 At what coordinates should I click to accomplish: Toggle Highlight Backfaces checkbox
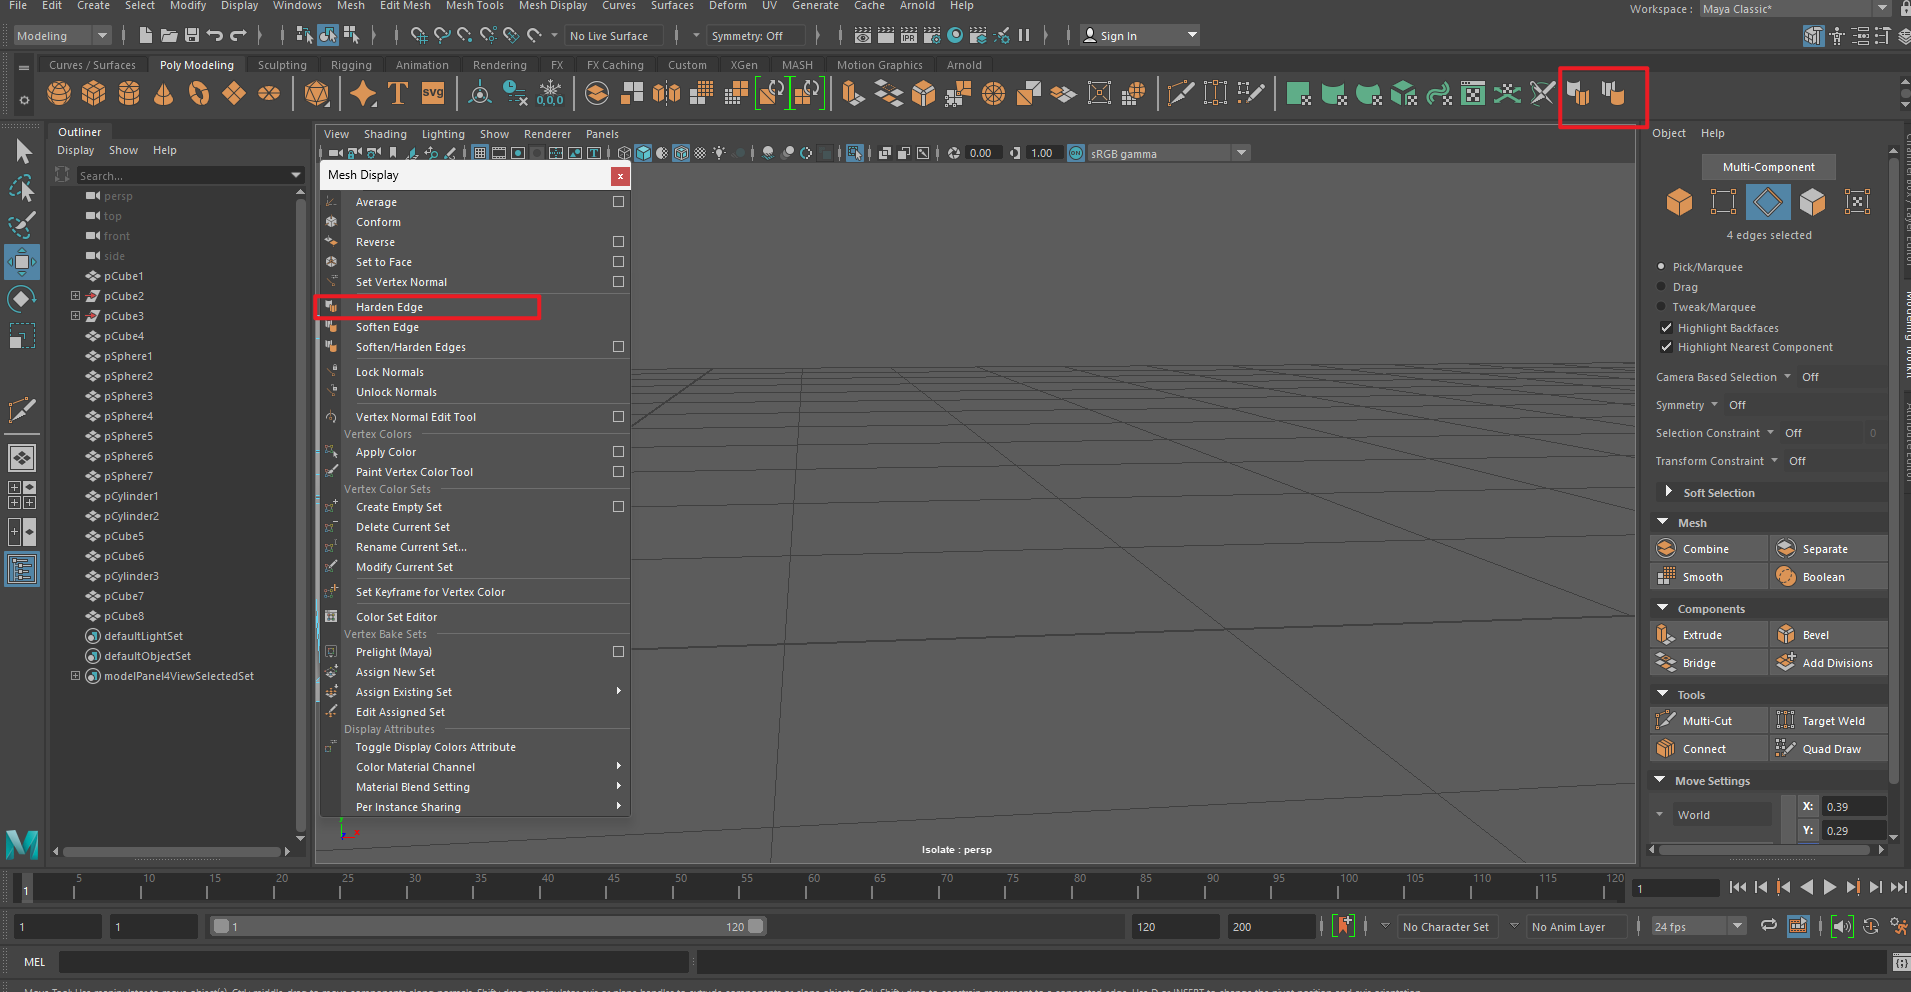(x=1666, y=328)
